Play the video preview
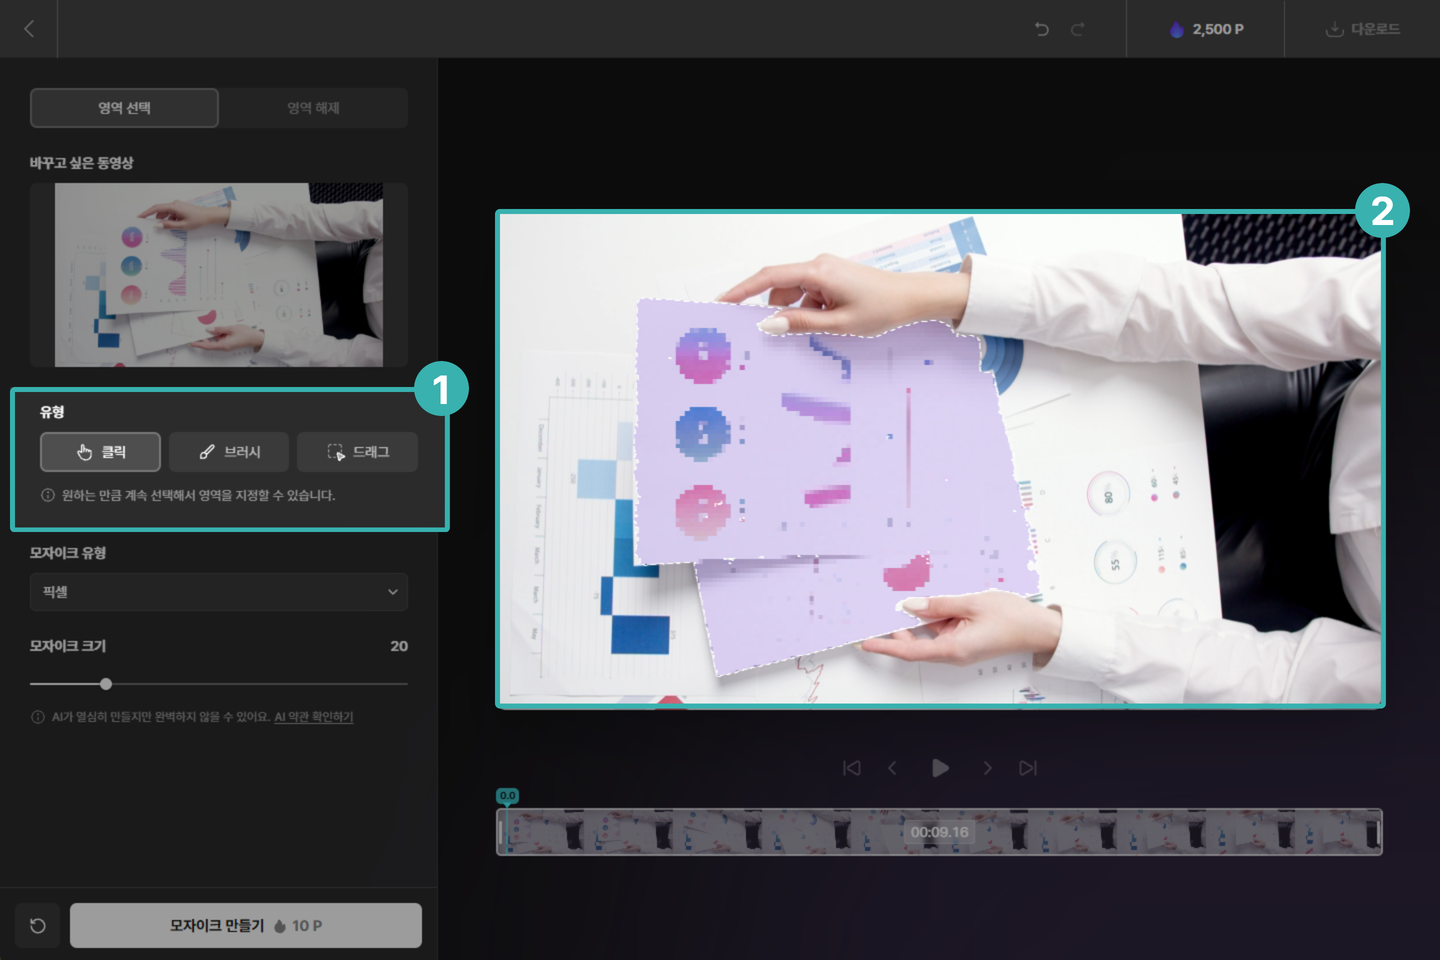 tap(940, 768)
